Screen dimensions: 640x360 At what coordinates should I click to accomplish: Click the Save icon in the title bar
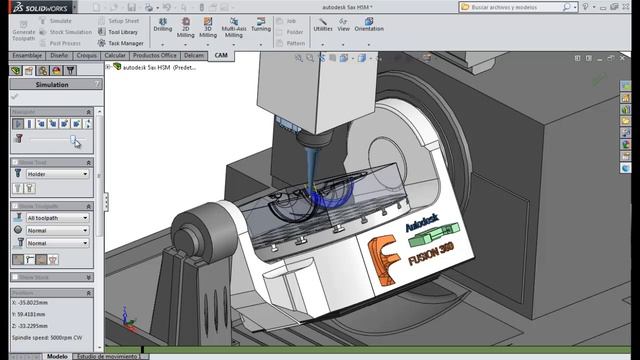click(x=131, y=7)
